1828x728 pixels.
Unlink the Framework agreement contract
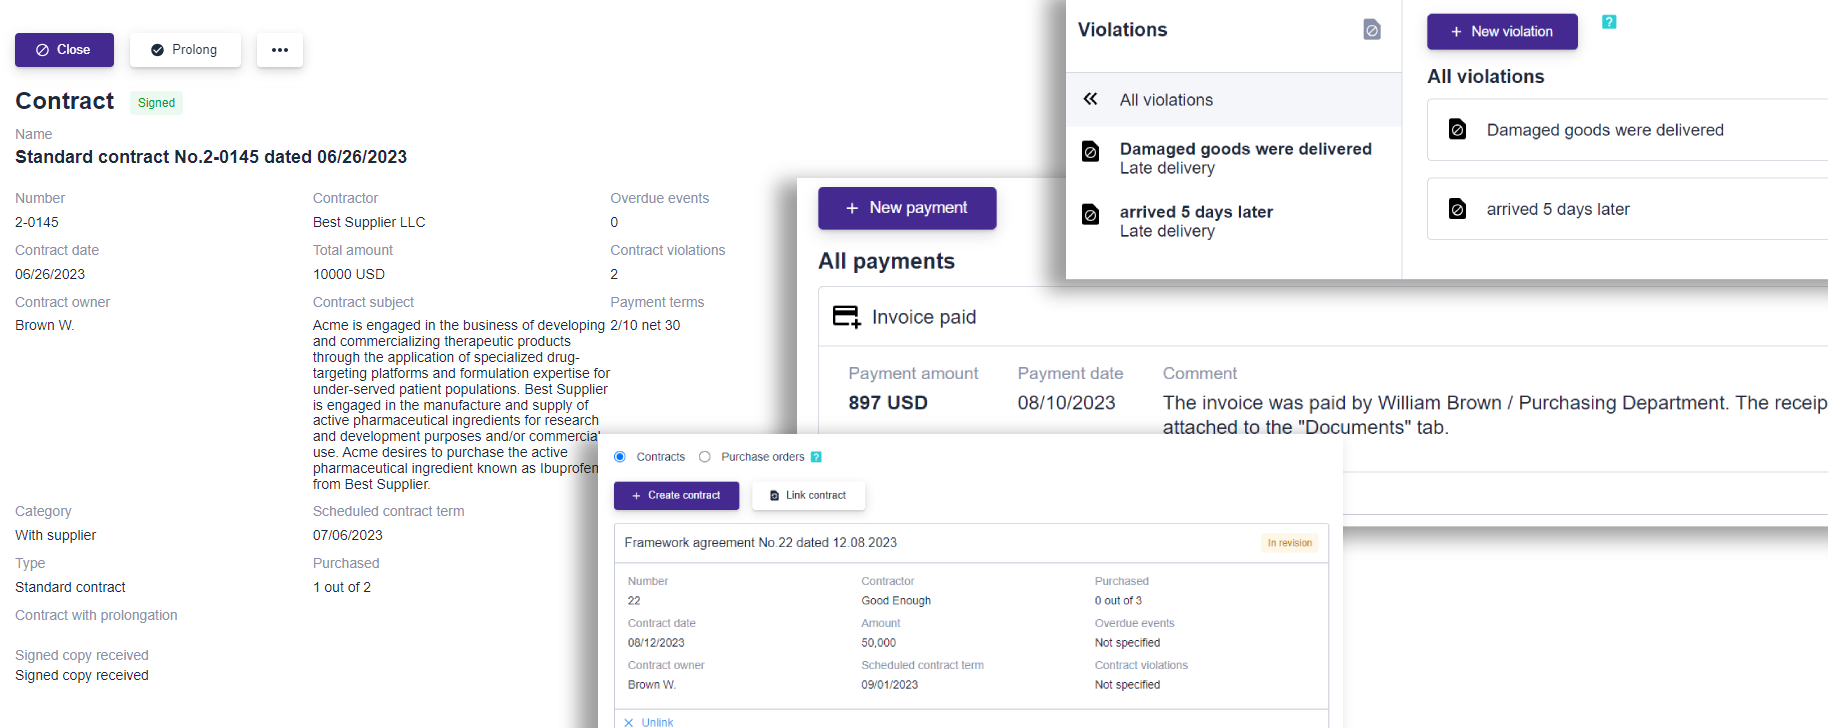point(648,721)
